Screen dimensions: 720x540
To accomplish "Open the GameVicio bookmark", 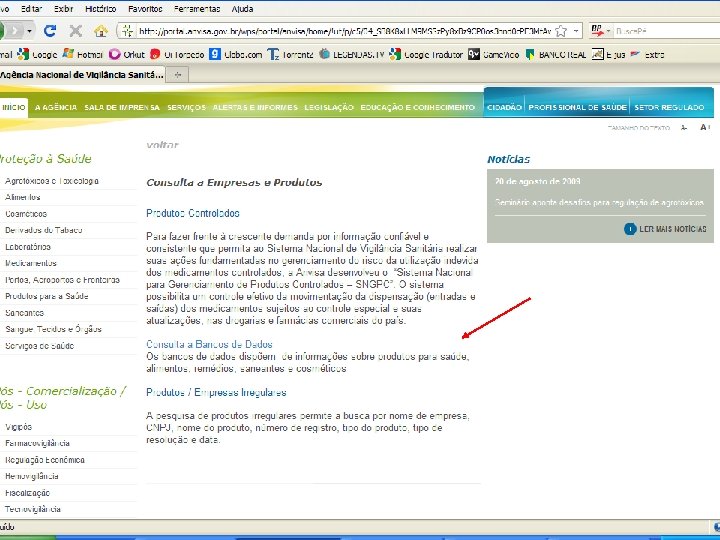I will pos(494,55).
